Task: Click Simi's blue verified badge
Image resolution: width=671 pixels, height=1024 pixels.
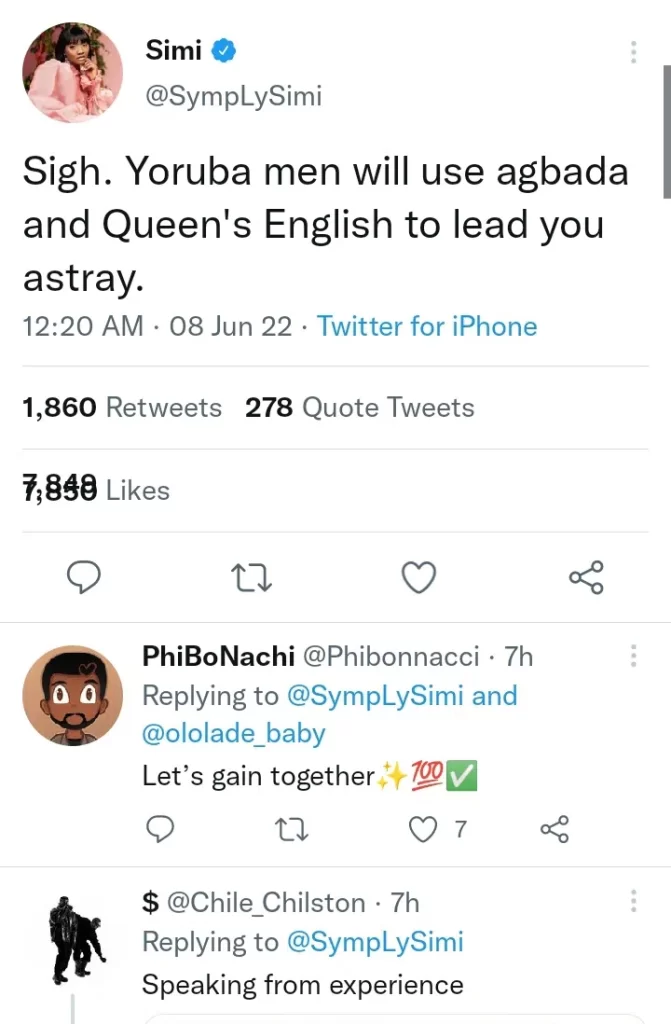Action: [225, 51]
